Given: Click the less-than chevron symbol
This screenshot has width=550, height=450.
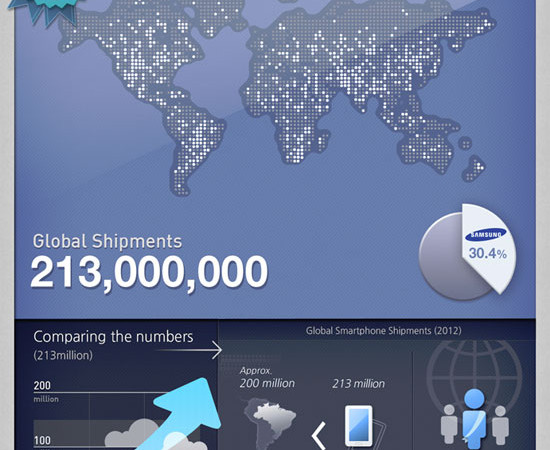Looking at the screenshot, I should pyautogui.click(x=318, y=436).
